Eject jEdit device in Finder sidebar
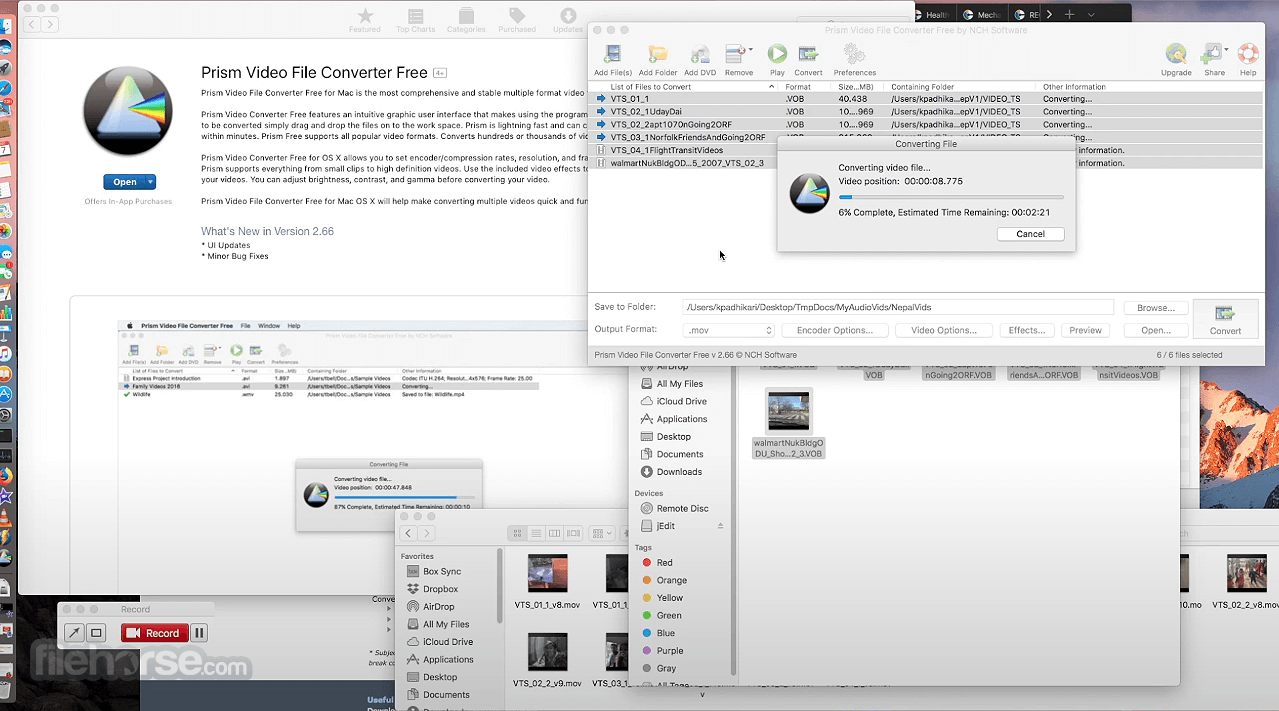The width and height of the screenshot is (1279, 711). coord(720,526)
